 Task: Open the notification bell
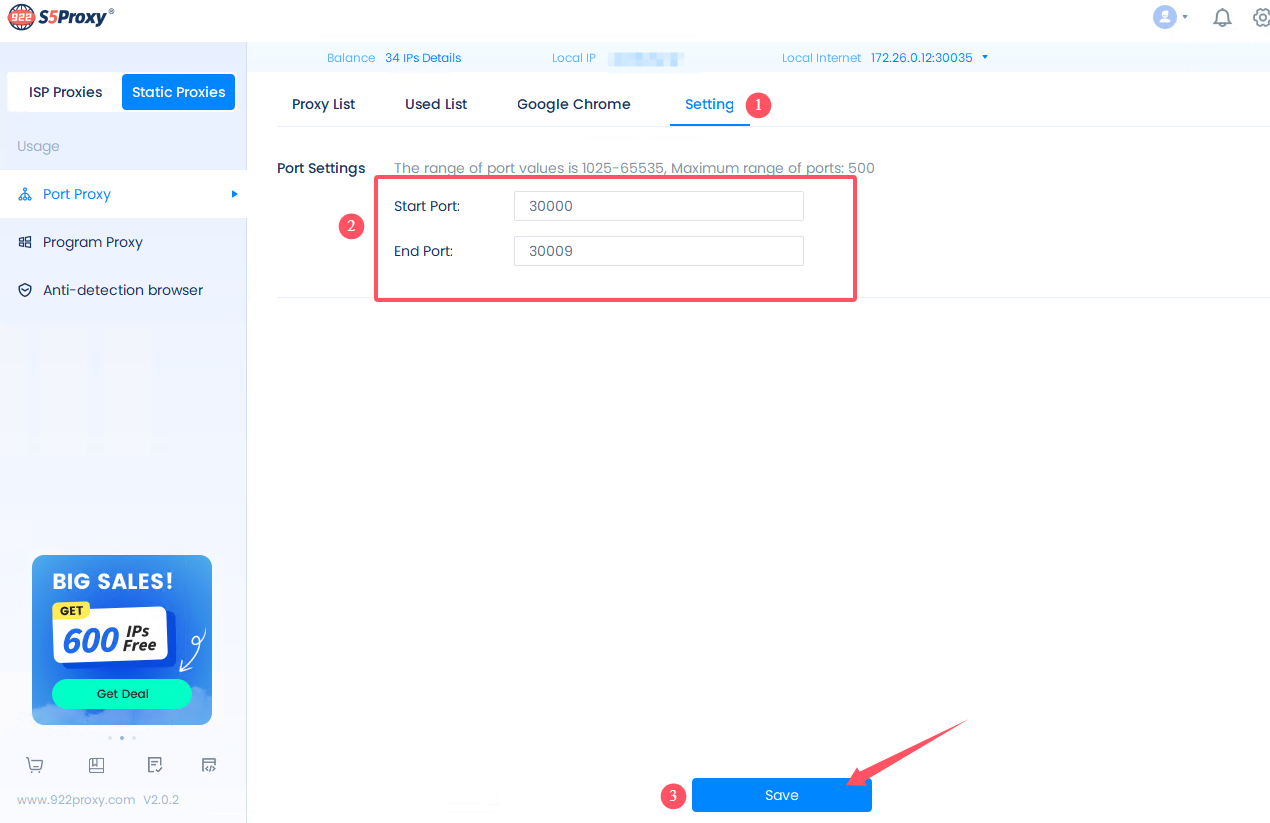click(x=1222, y=17)
